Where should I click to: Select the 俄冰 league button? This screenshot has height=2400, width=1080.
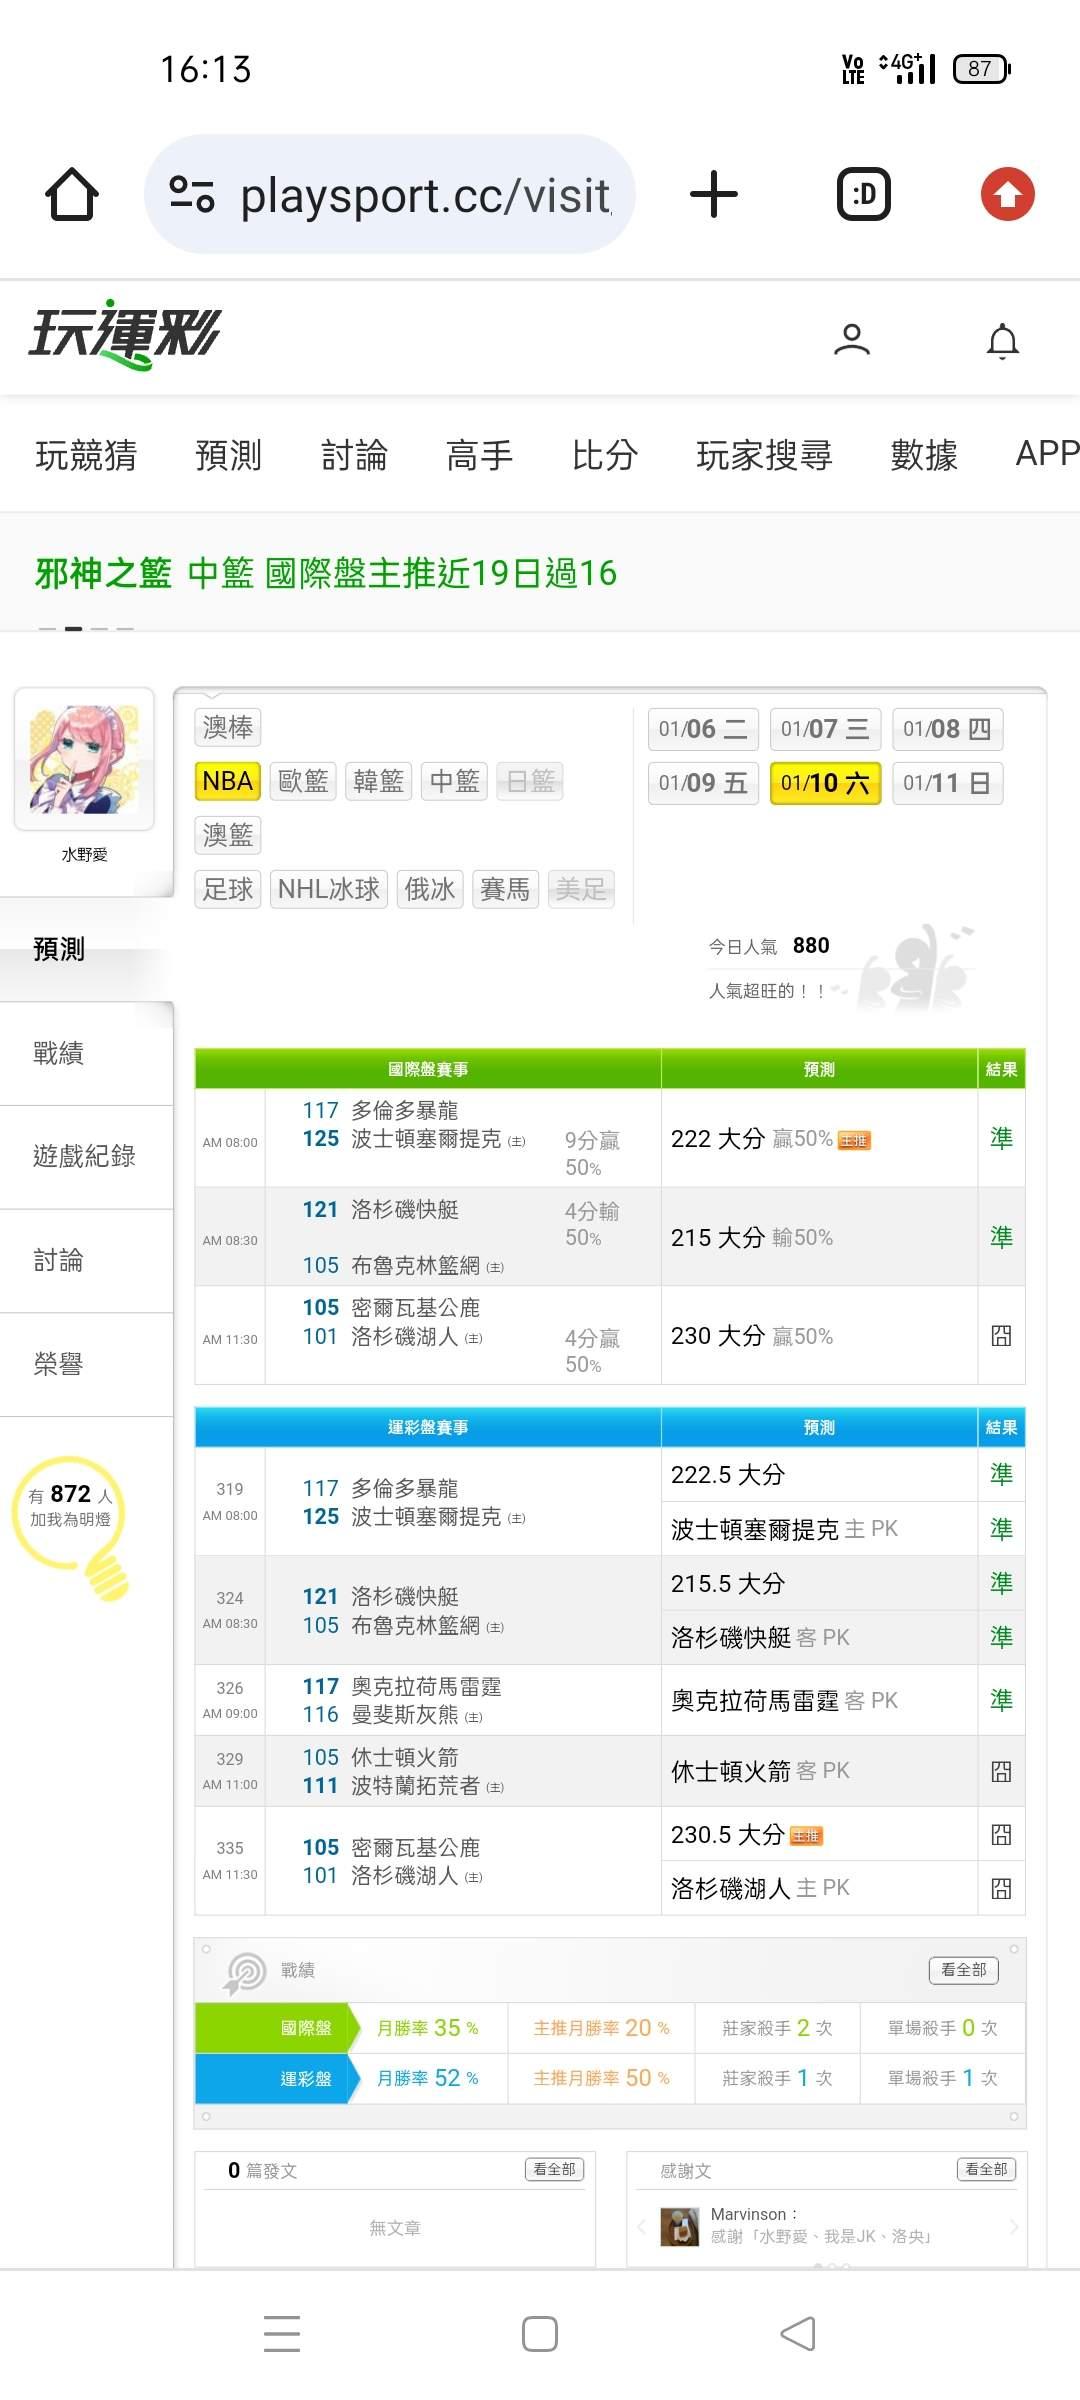coord(430,889)
